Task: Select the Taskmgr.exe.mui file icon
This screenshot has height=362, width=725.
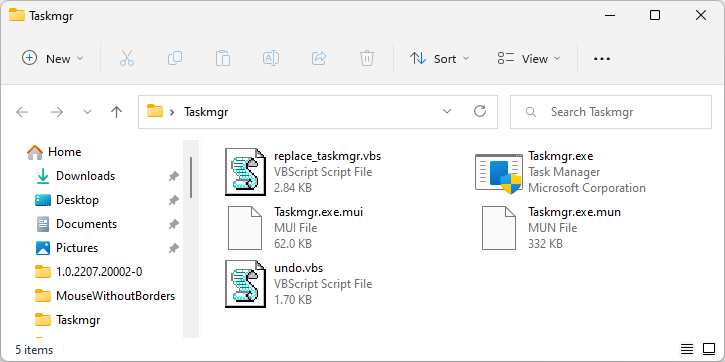Action: 245,228
